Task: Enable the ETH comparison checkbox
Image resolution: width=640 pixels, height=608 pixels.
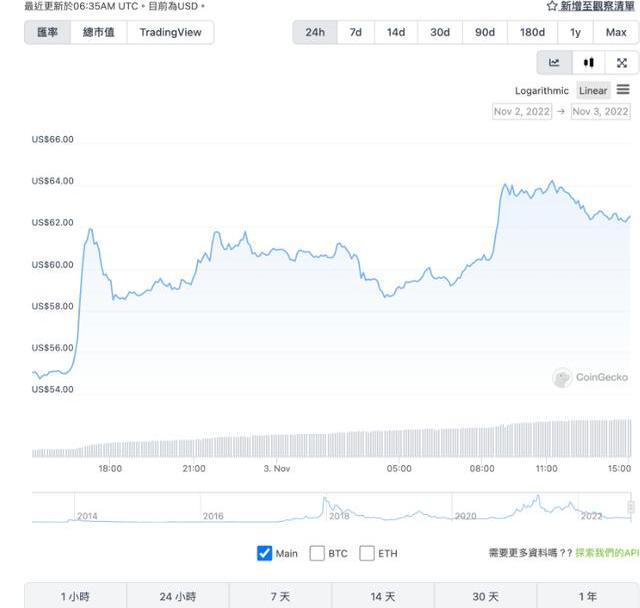Action: tap(367, 553)
